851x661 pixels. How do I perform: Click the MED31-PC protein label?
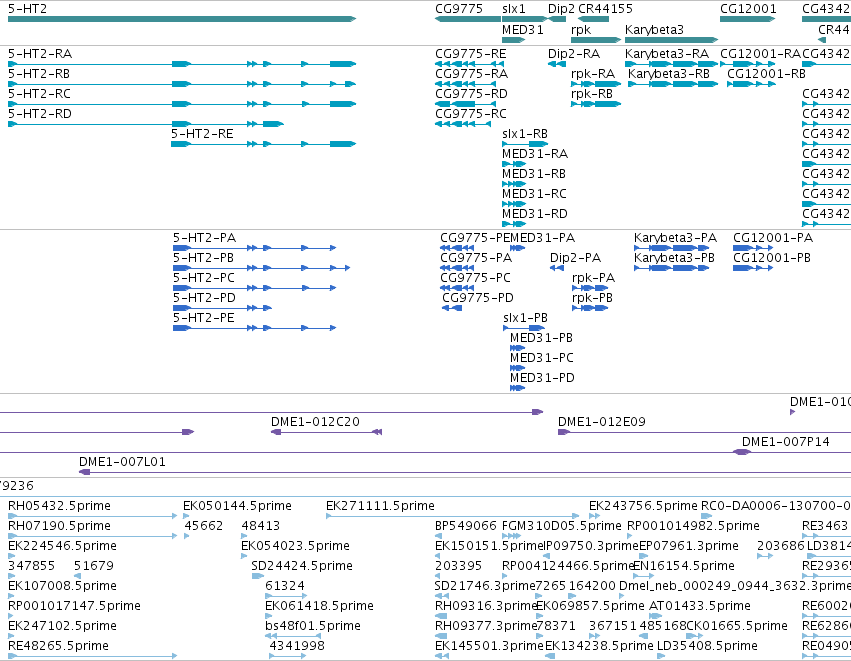coord(542,359)
